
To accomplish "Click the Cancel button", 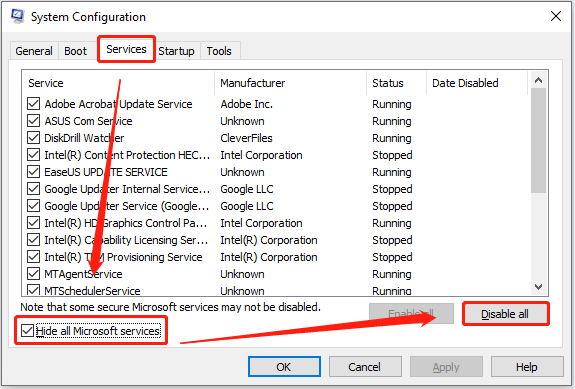I will (365, 367).
